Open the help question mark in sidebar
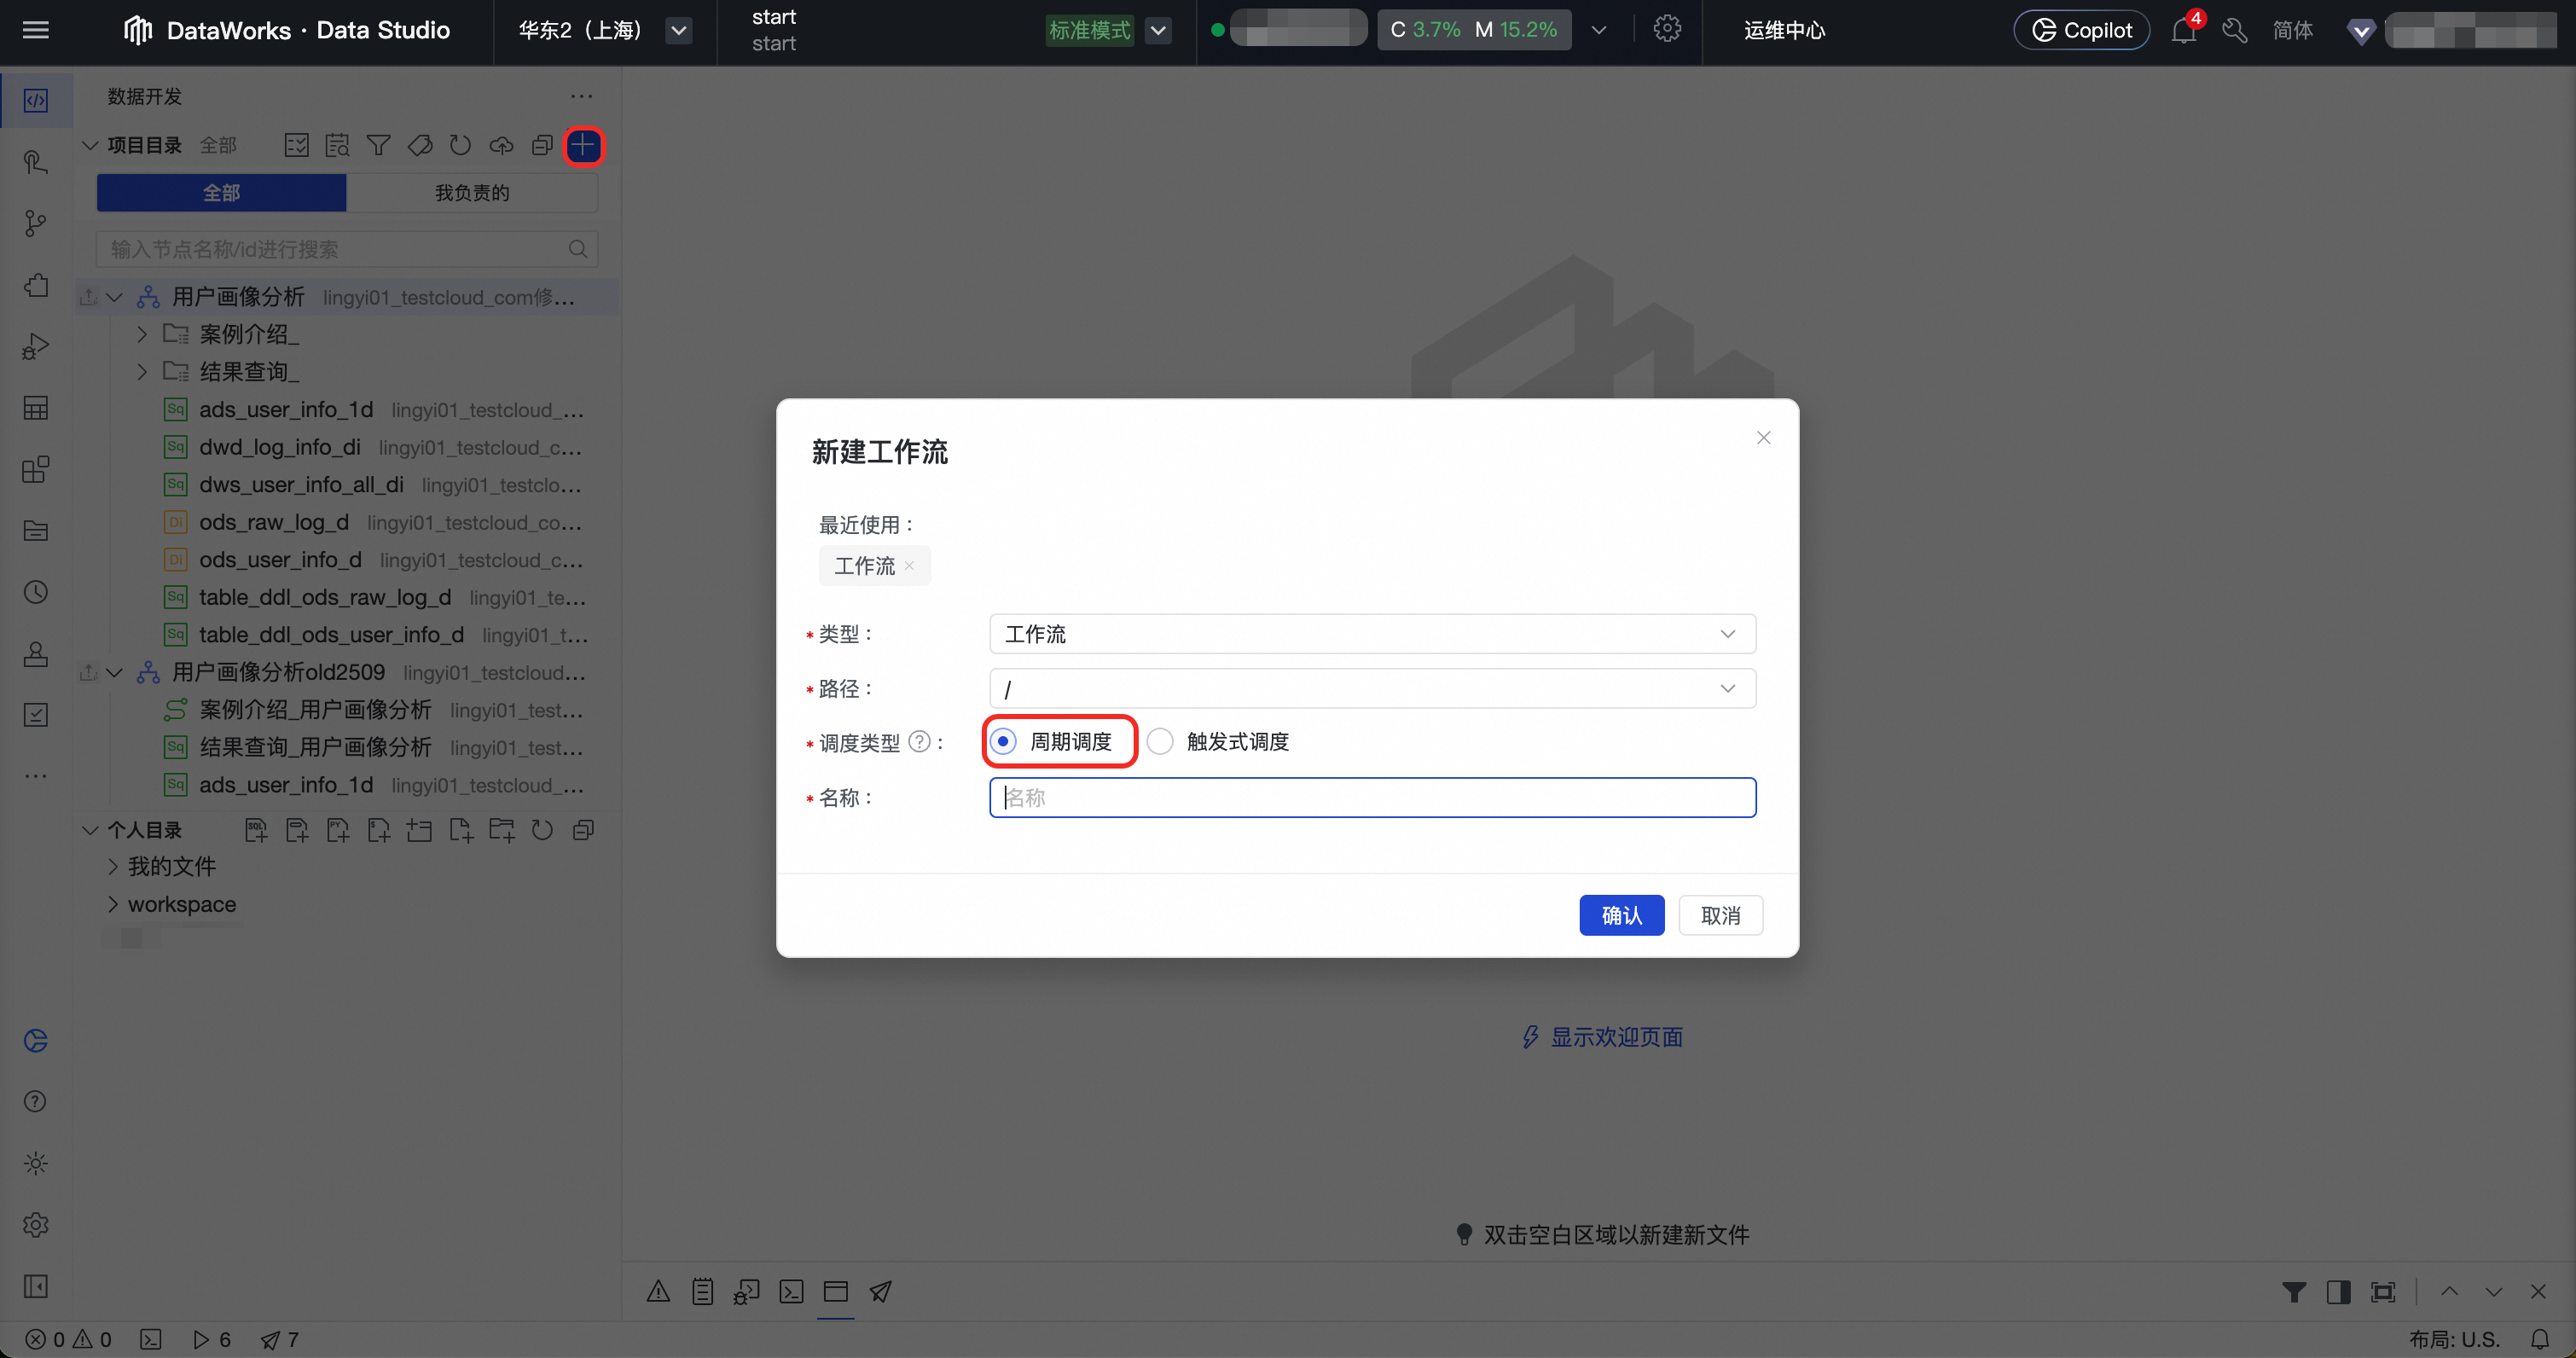The height and width of the screenshot is (1358, 2576). click(35, 1101)
